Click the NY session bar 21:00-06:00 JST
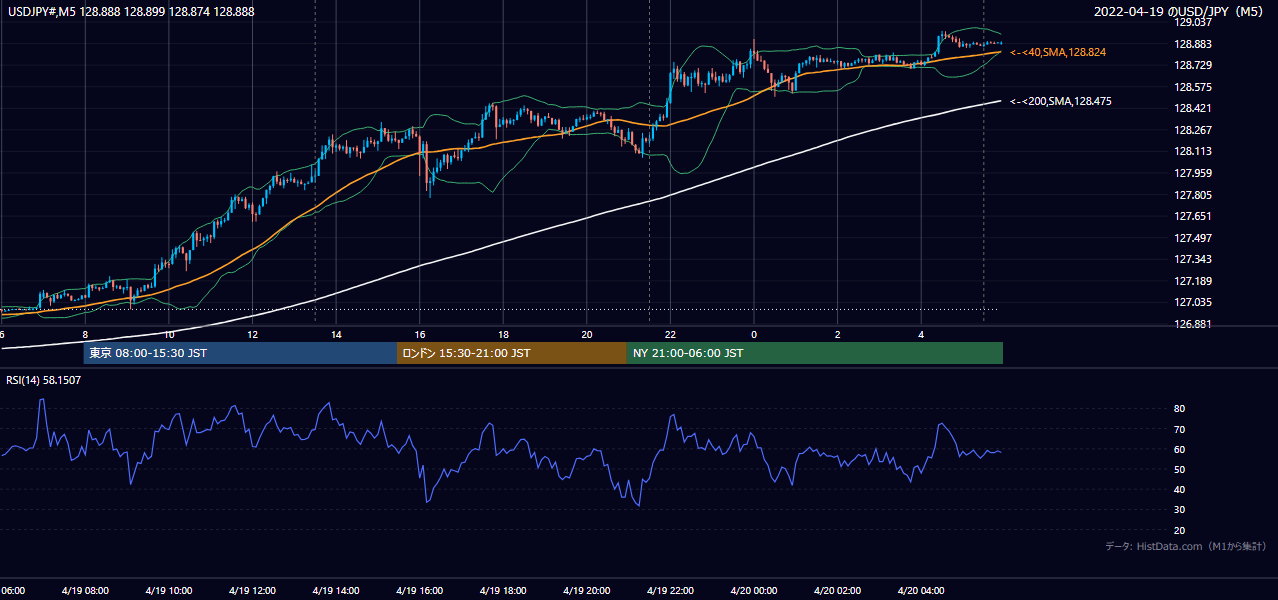 pos(815,353)
